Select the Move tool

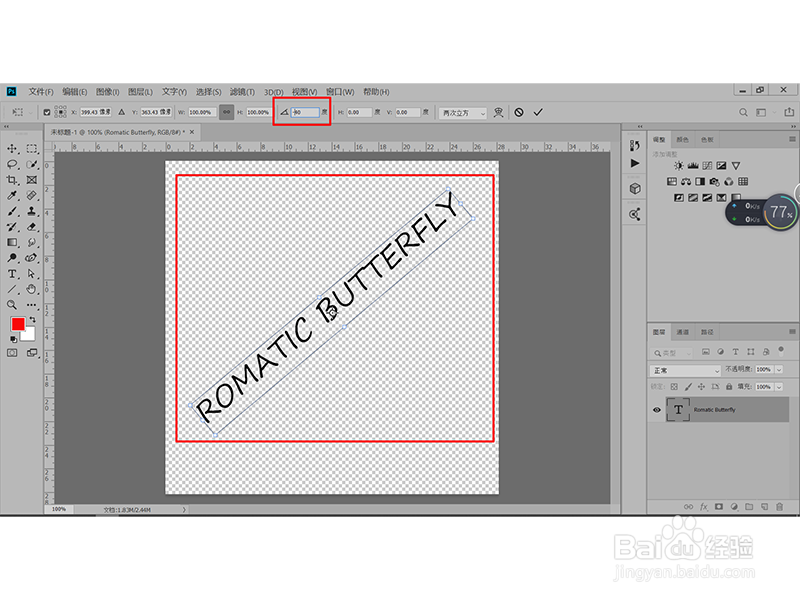(12, 149)
